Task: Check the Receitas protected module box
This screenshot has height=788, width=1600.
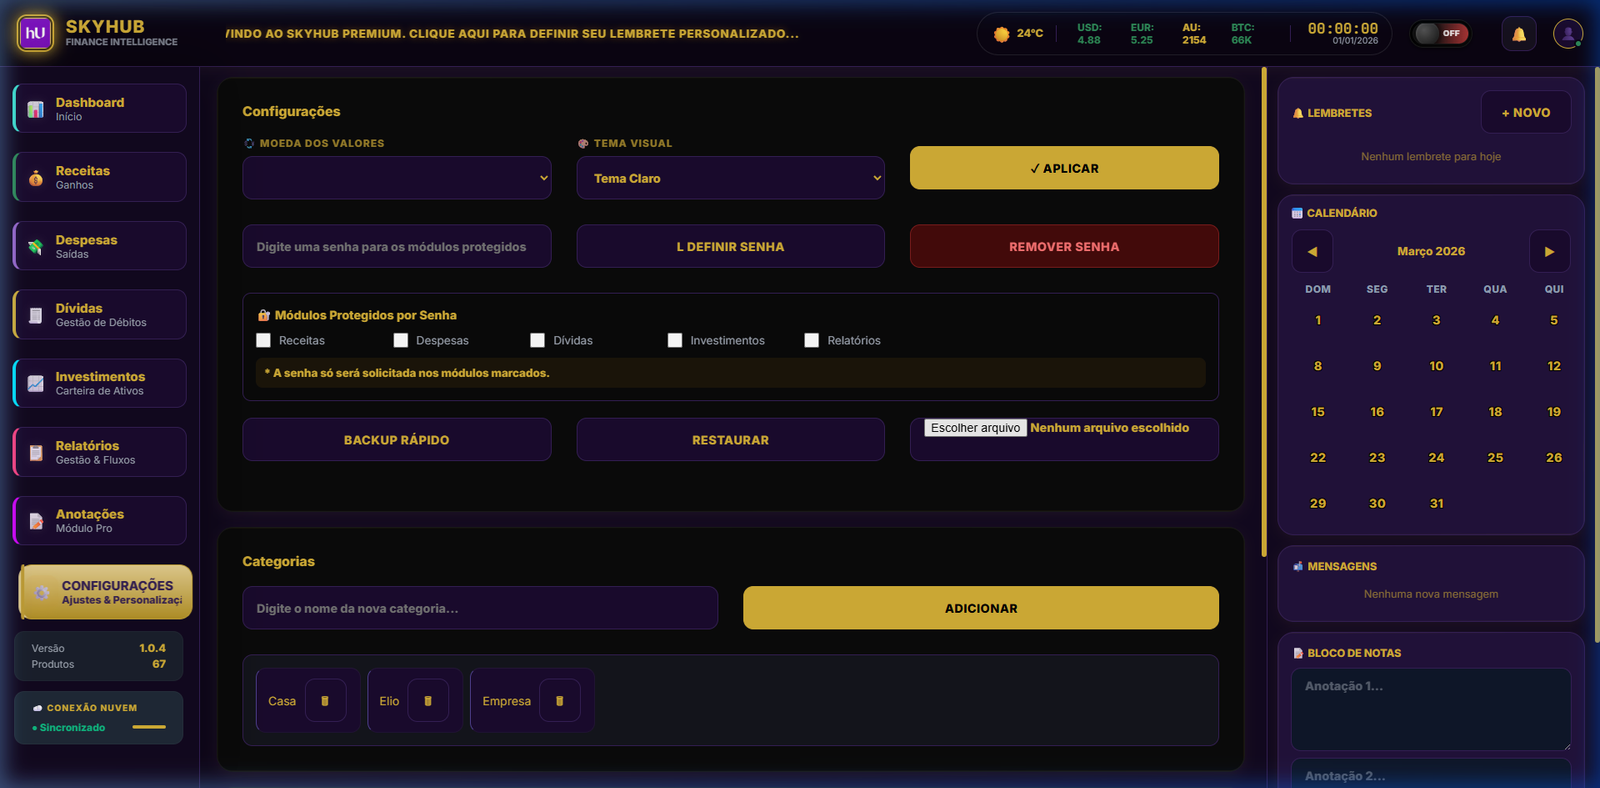Action: [x=264, y=341]
